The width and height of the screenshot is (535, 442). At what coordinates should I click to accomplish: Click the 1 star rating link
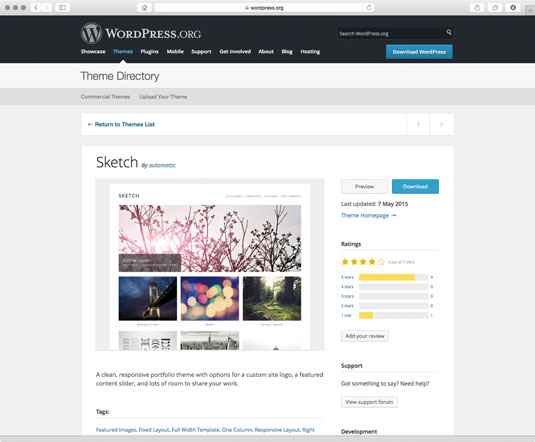click(346, 315)
